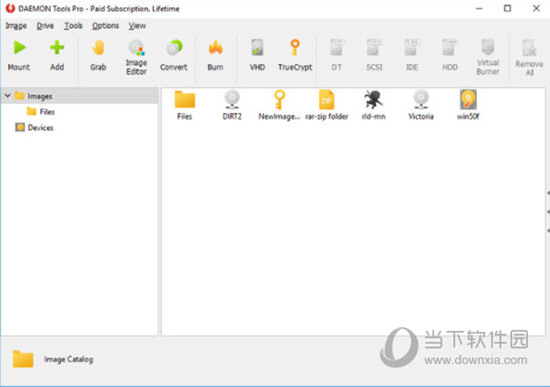
Task: Open the Image menu
Action: coord(16,26)
